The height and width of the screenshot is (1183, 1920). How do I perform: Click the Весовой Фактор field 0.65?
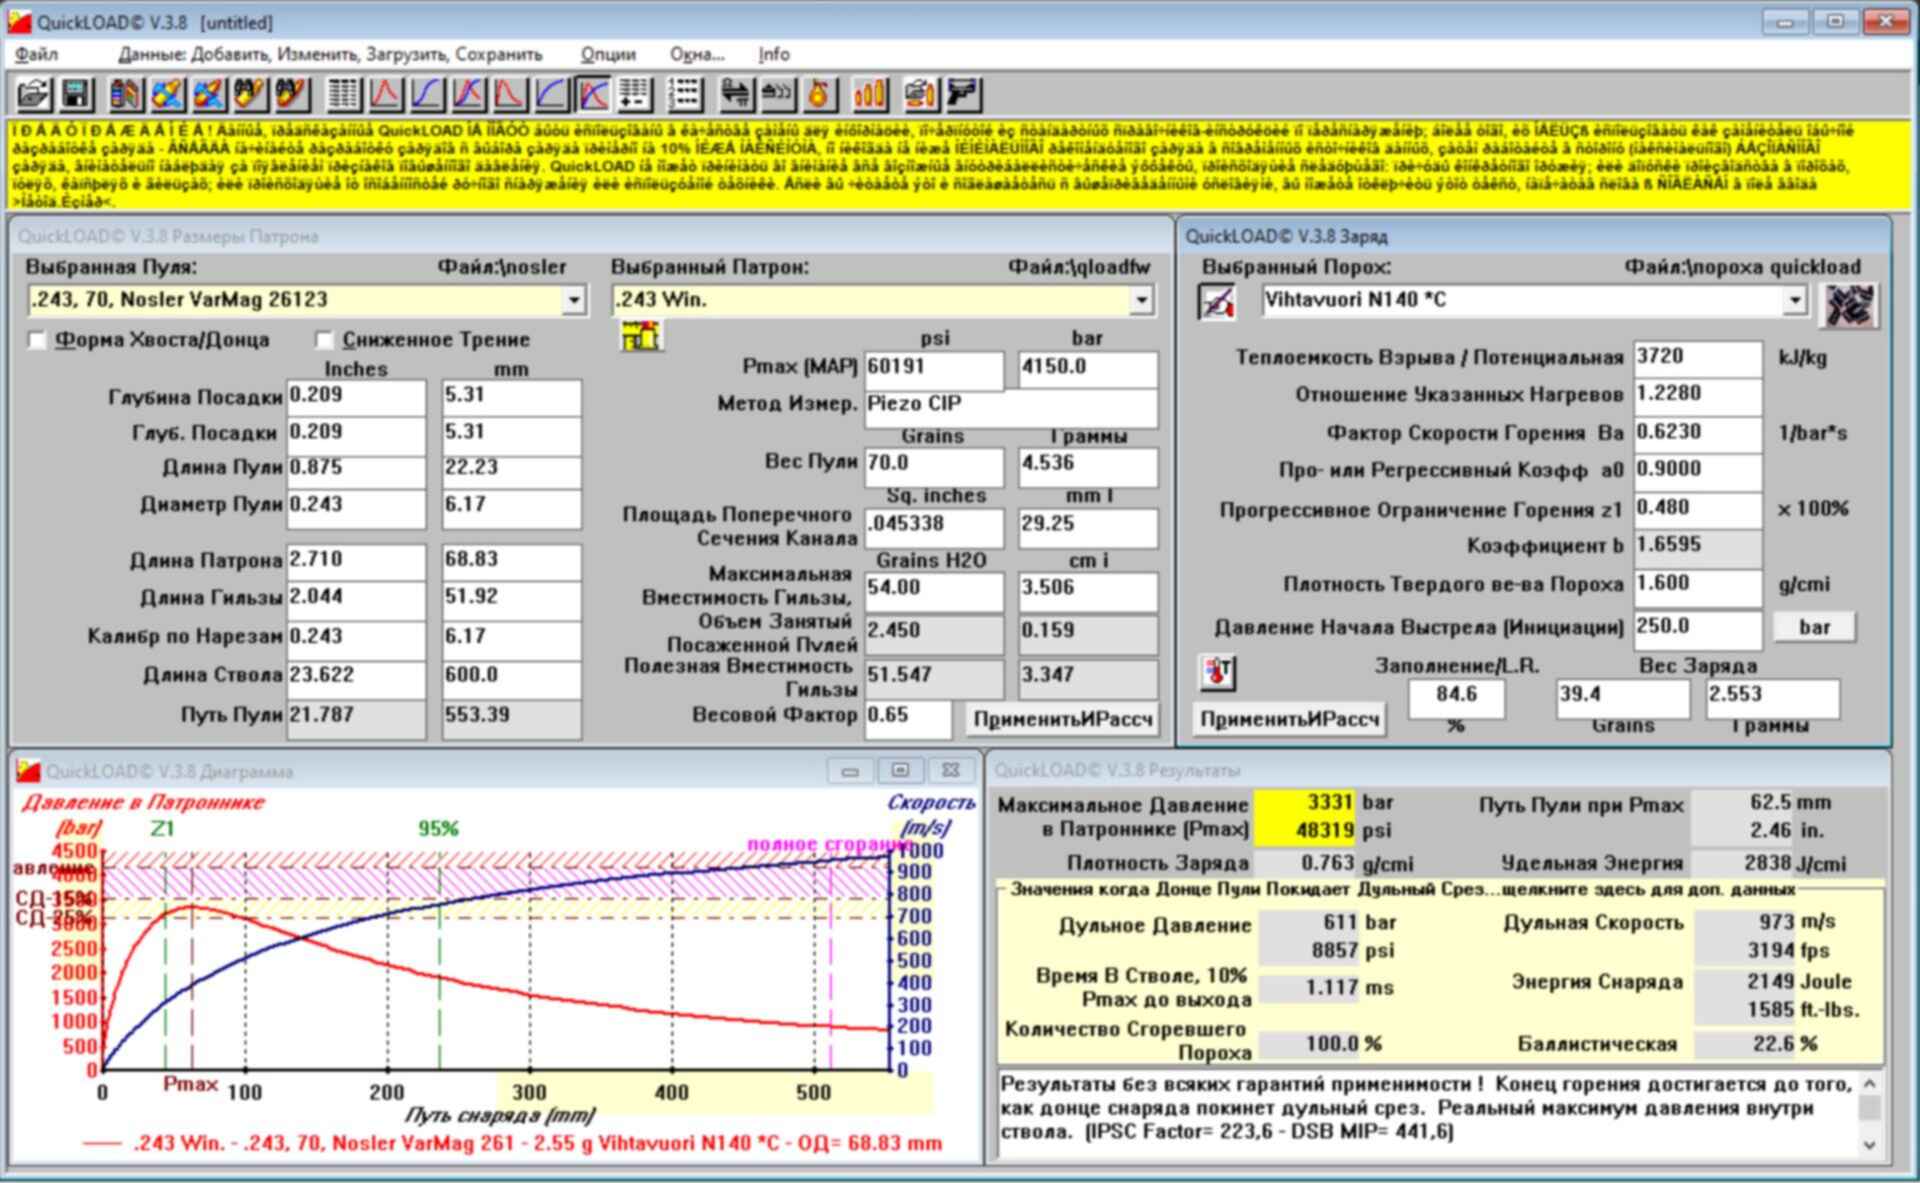908,718
